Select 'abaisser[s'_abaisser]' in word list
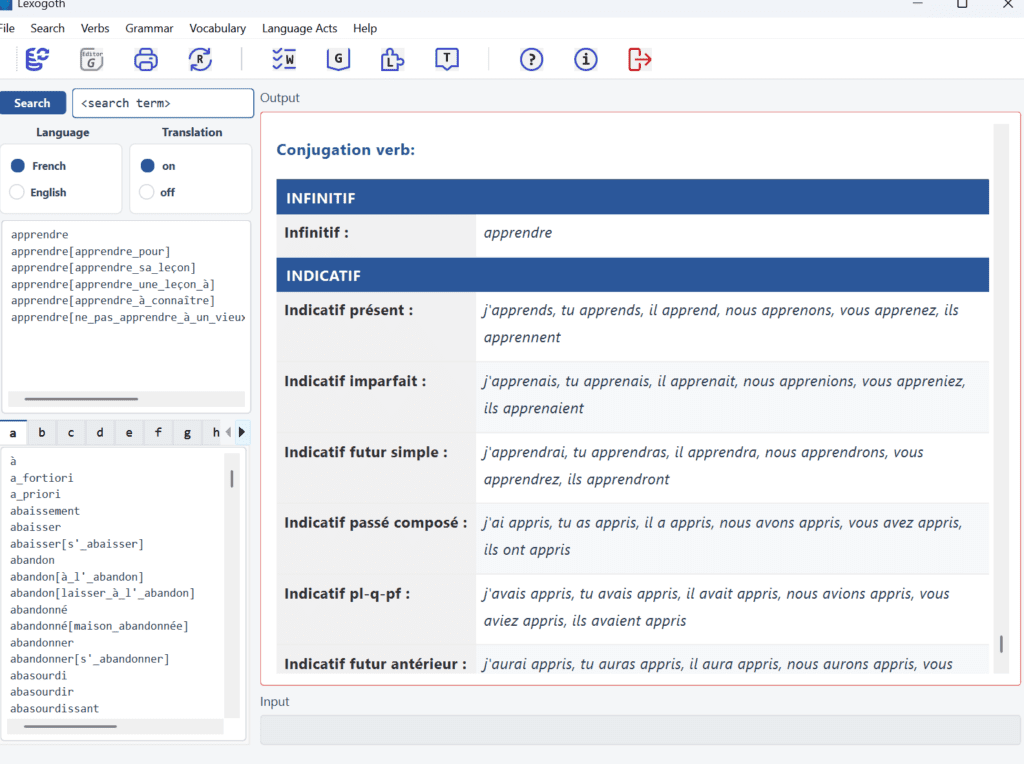This screenshot has width=1024, height=764. click(76, 543)
